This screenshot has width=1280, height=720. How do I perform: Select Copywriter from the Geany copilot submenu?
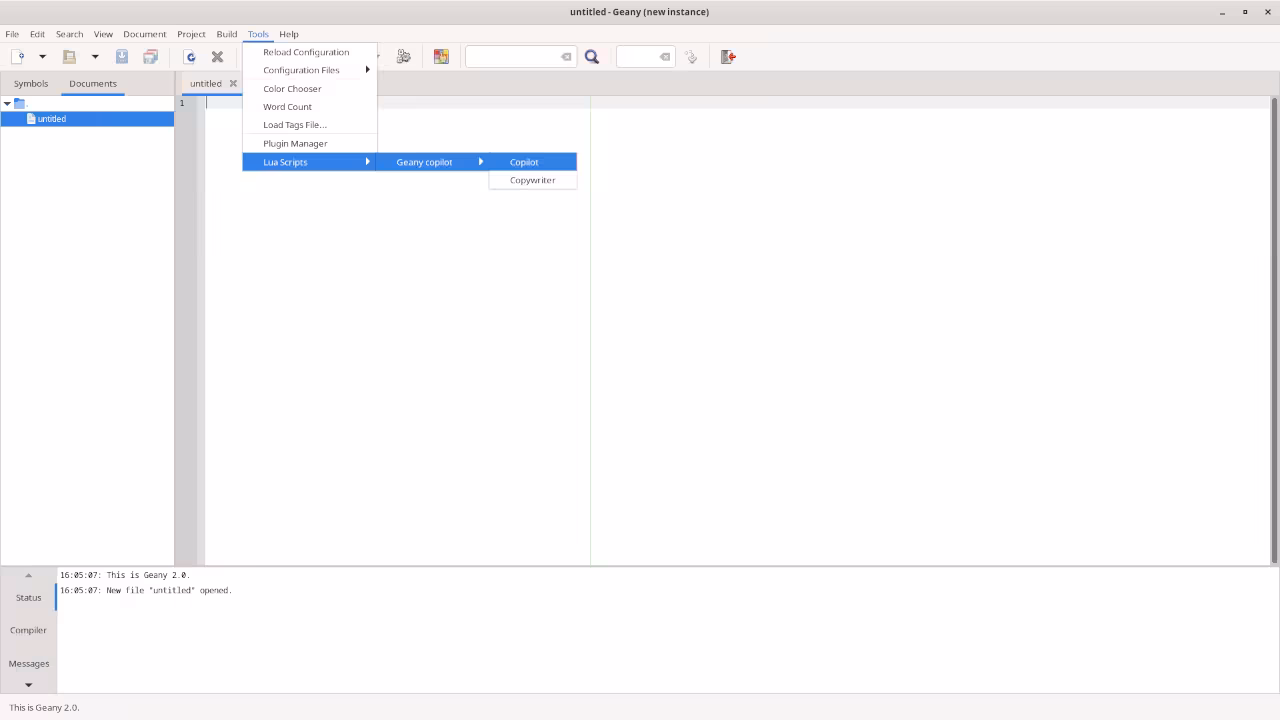pos(532,180)
